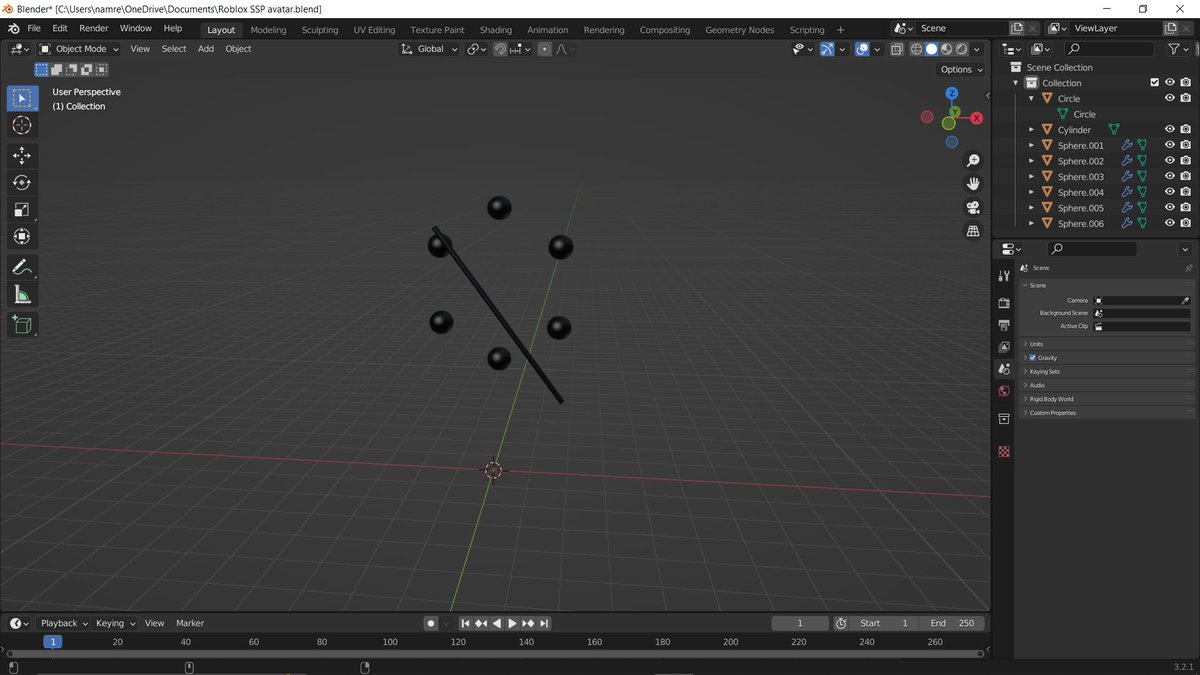Toggle X-ray mode button
Image resolution: width=1200 pixels, height=675 pixels.
click(x=896, y=49)
